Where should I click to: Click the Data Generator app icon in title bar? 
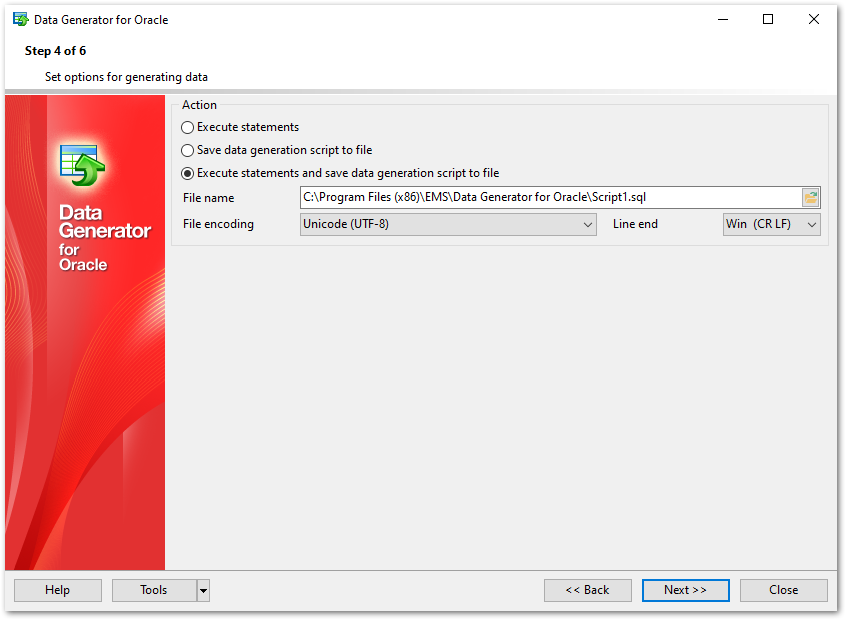pyautogui.click(x=20, y=19)
